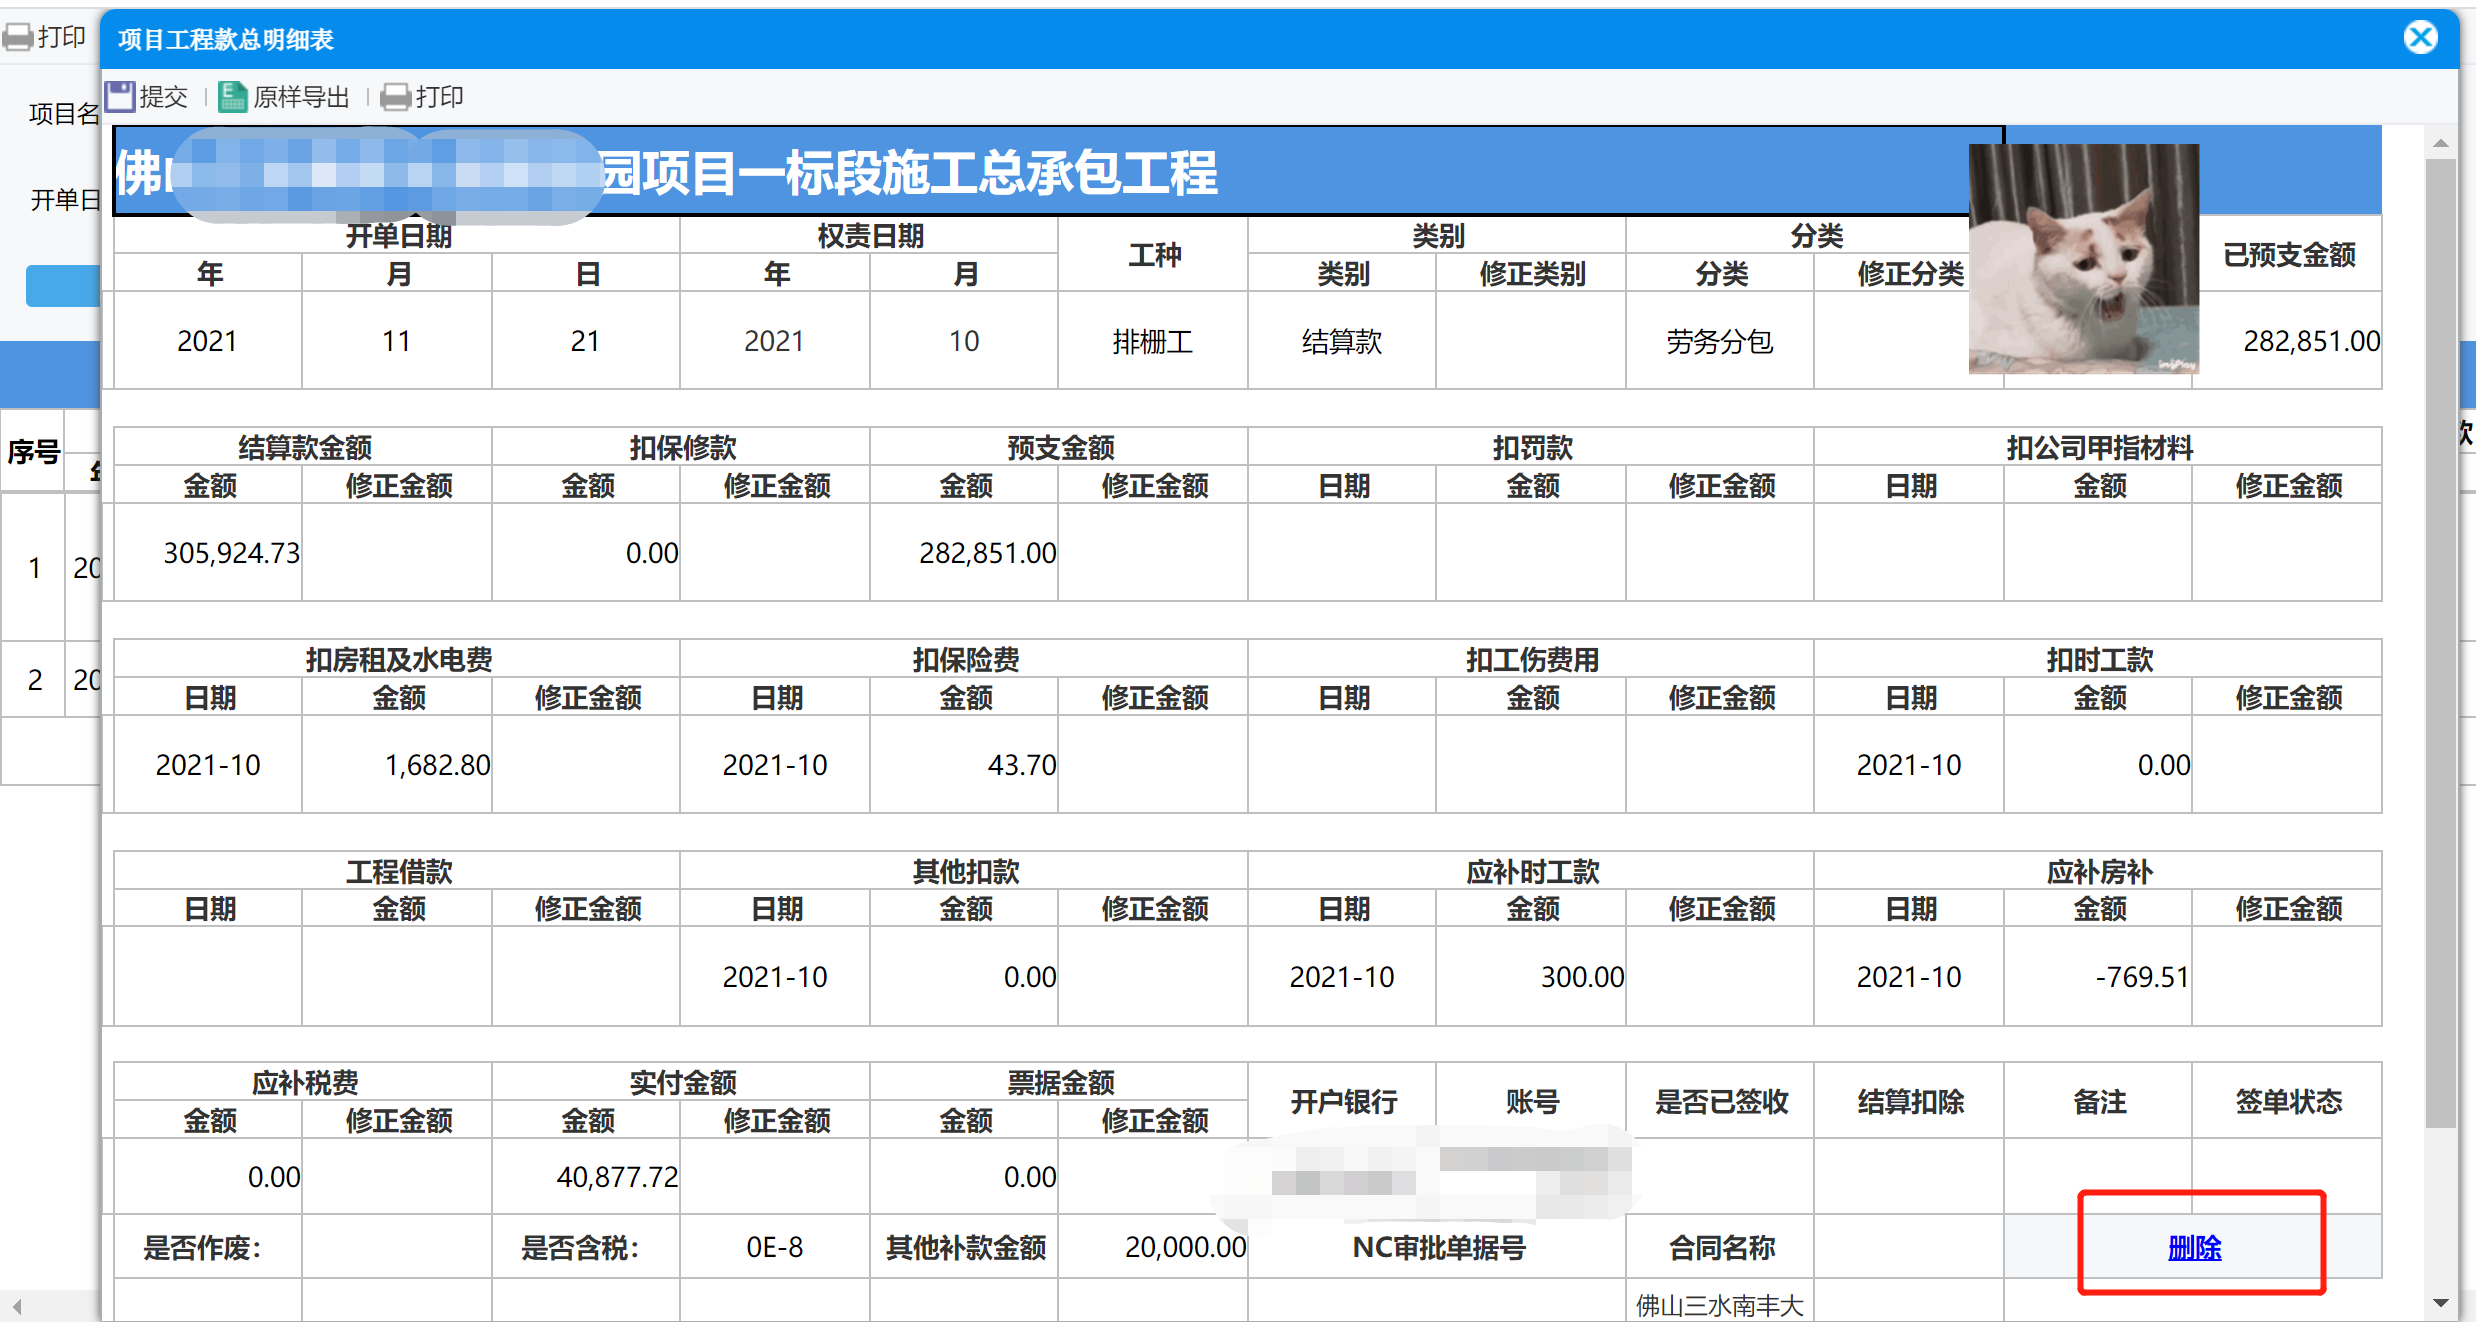Click the project title header banner
The height and width of the screenshot is (1322, 2476).
(1059, 171)
